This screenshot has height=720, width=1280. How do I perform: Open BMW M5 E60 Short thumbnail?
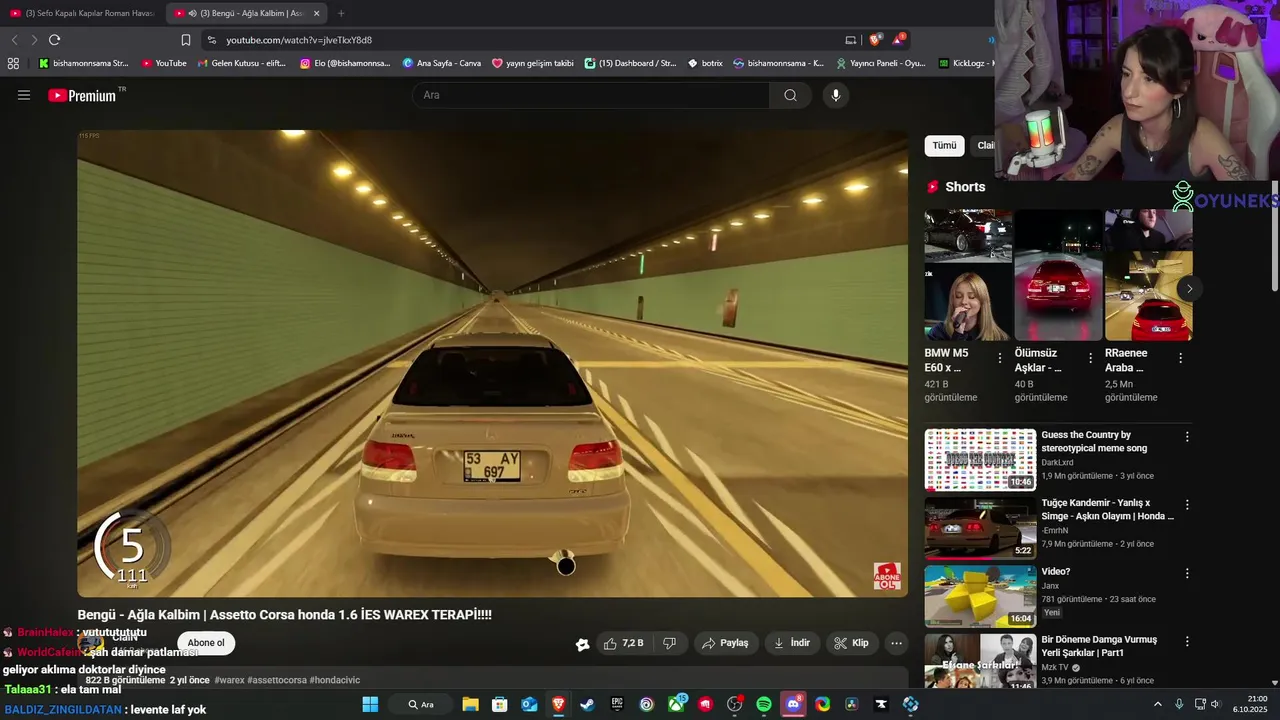[x=968, y=275]
